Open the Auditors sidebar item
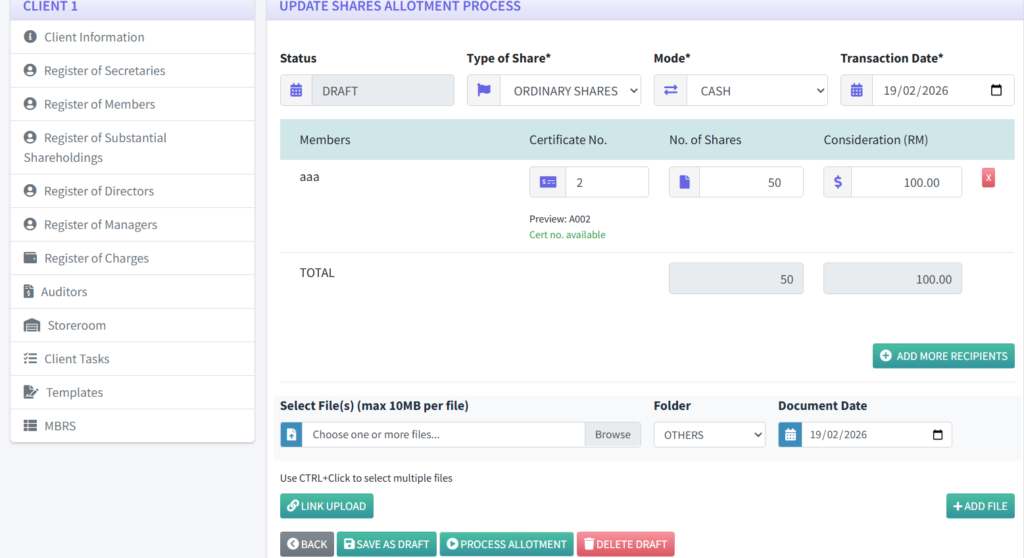Viewport: 1024px width, 558px height. point(64,292)
